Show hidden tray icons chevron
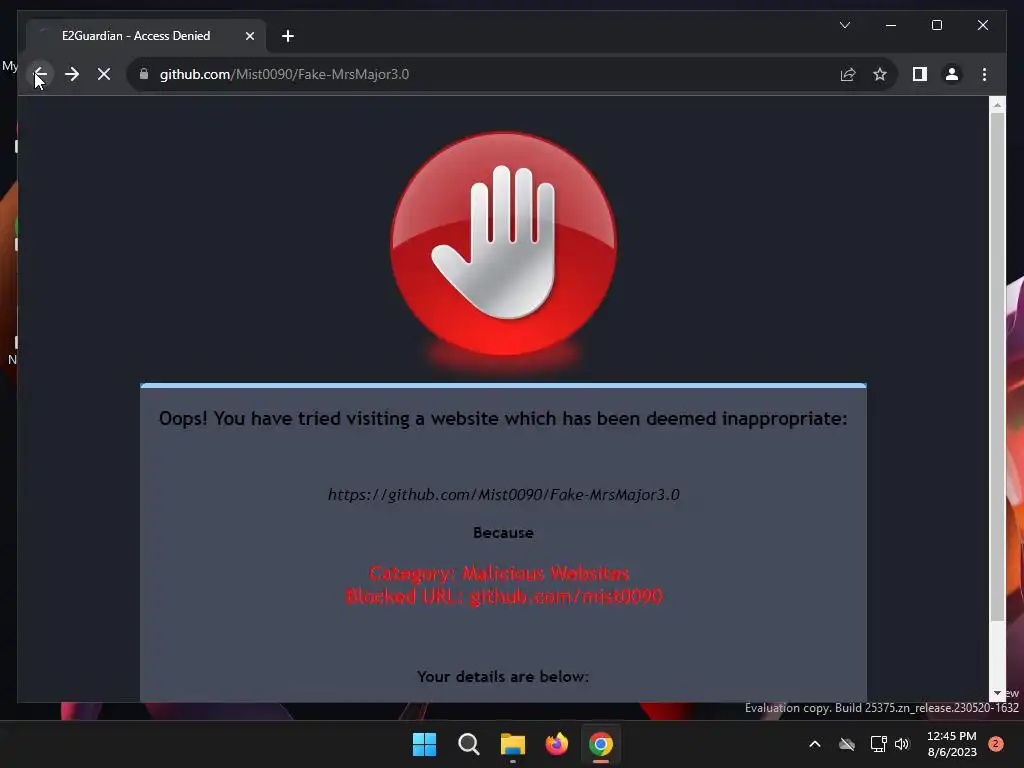1024x768 pixels. pos(815,744)
